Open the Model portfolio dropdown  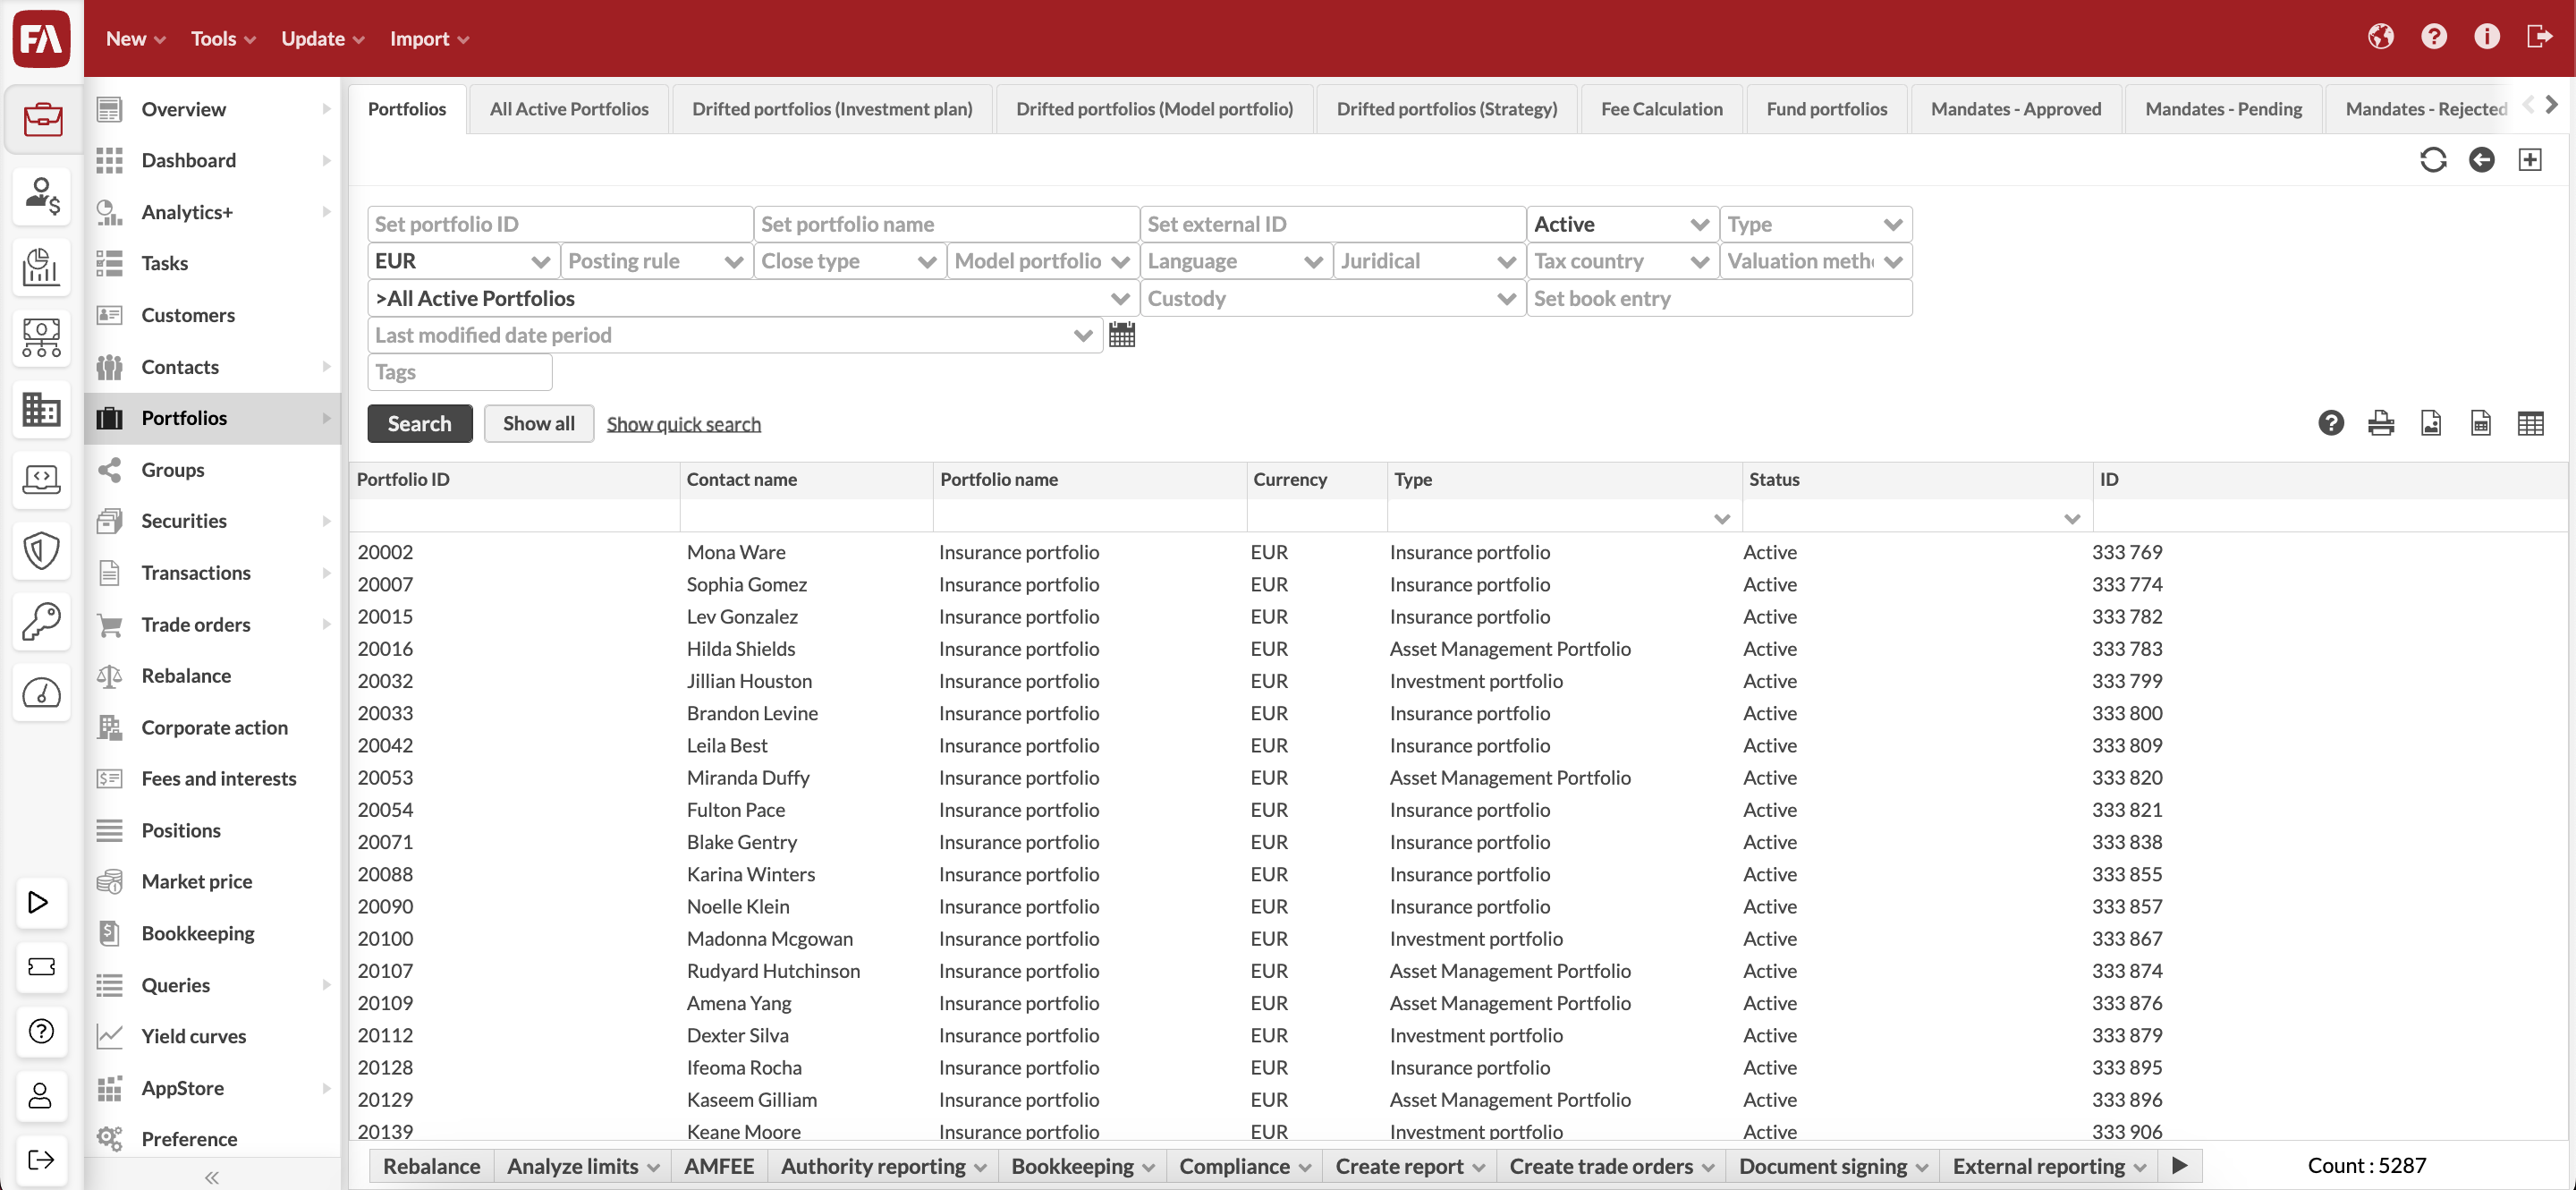click(1042, 261)
